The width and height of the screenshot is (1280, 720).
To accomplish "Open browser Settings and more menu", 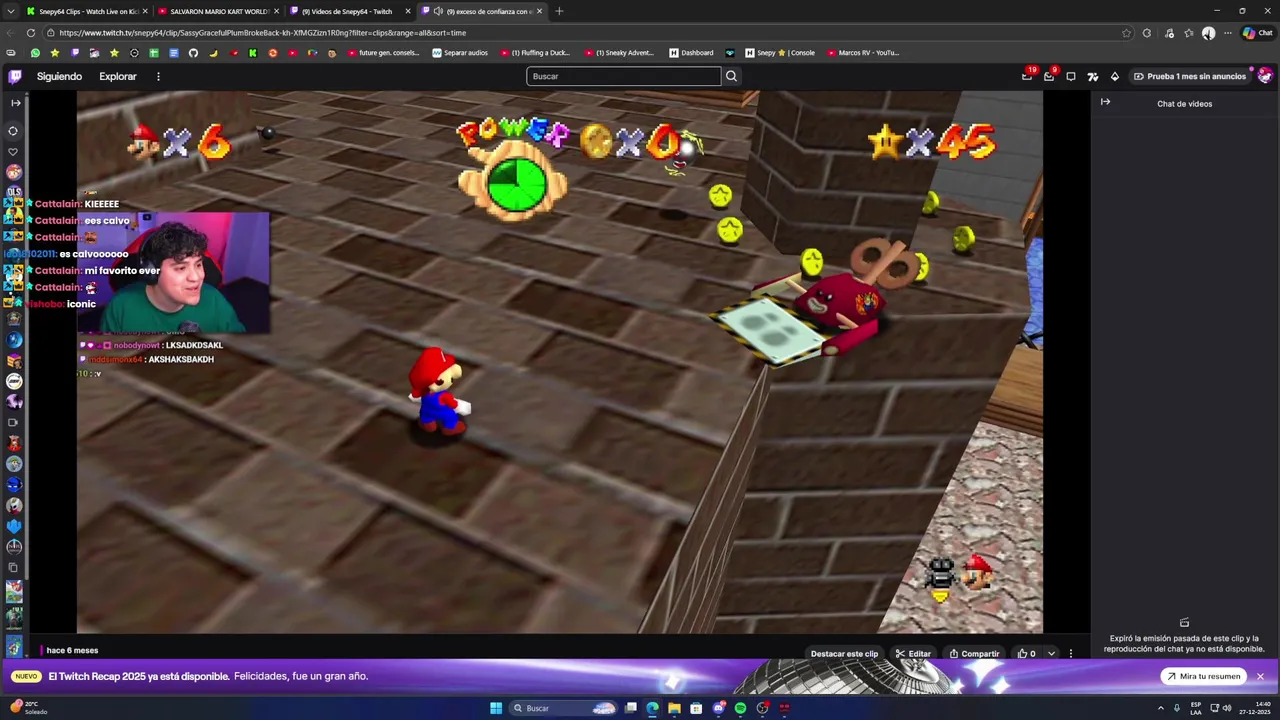I will [x=1228, y=32].
